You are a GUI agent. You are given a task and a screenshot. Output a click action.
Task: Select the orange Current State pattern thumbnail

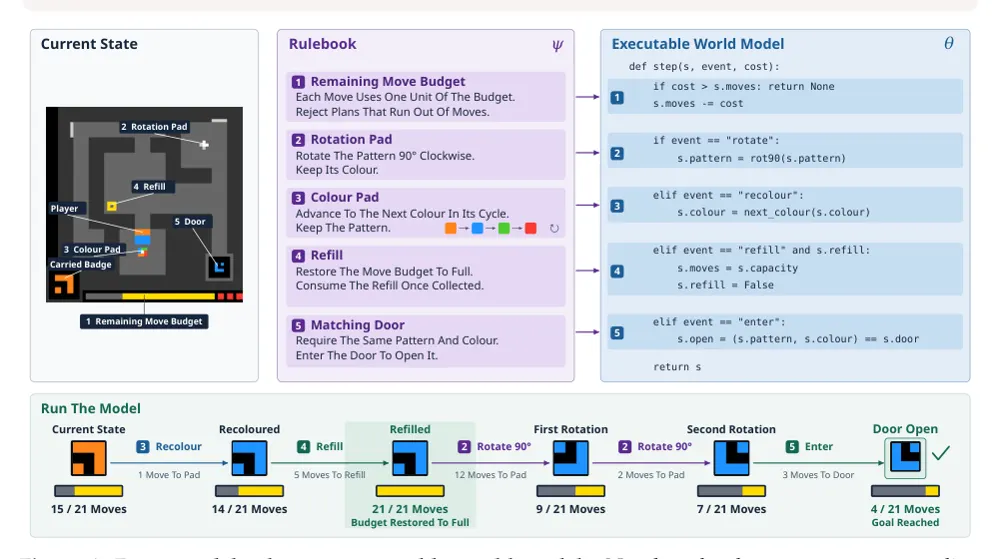[x=89, y=458]
